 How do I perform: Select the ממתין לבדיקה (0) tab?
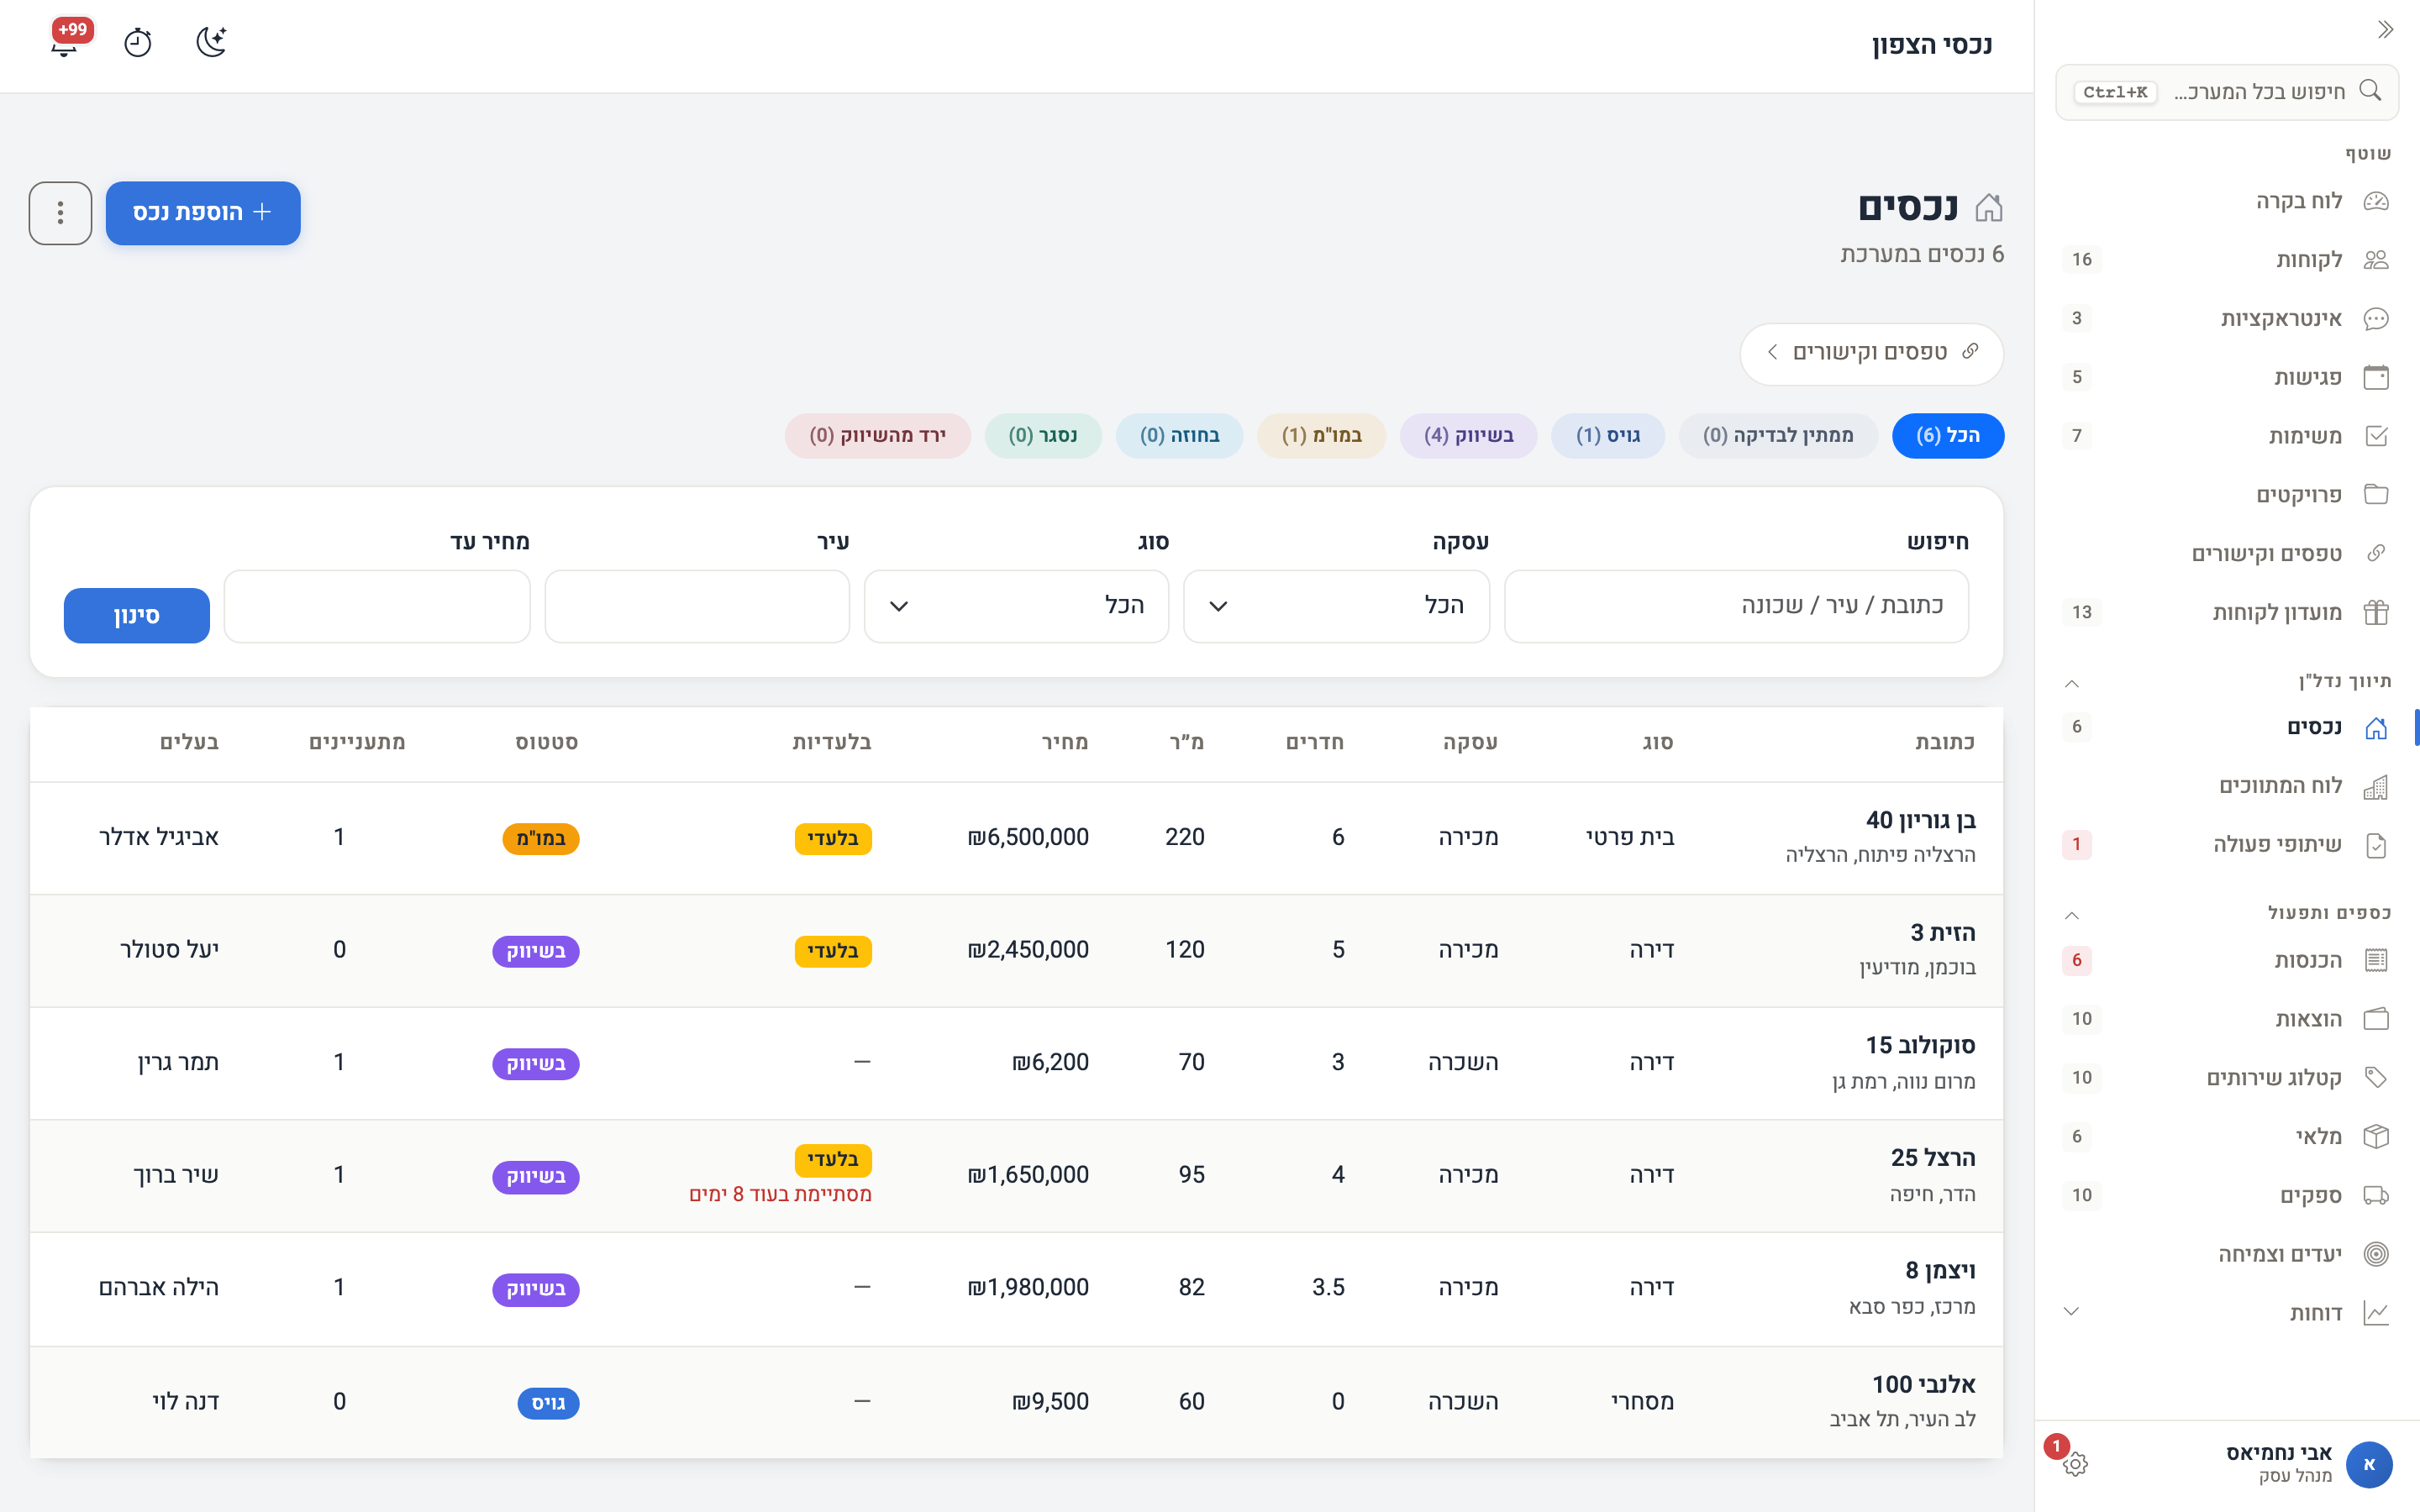click(x=1778, y=436)
